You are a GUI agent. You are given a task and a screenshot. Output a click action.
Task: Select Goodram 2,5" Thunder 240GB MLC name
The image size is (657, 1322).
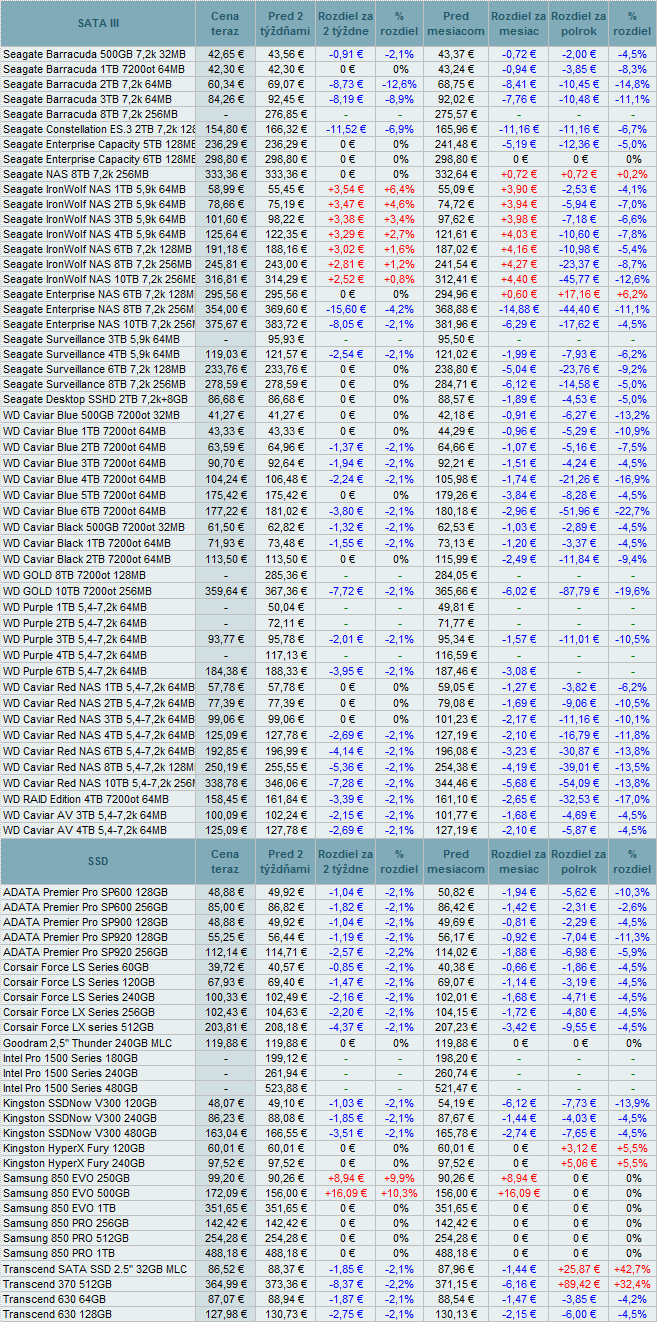coord(85,1041)
